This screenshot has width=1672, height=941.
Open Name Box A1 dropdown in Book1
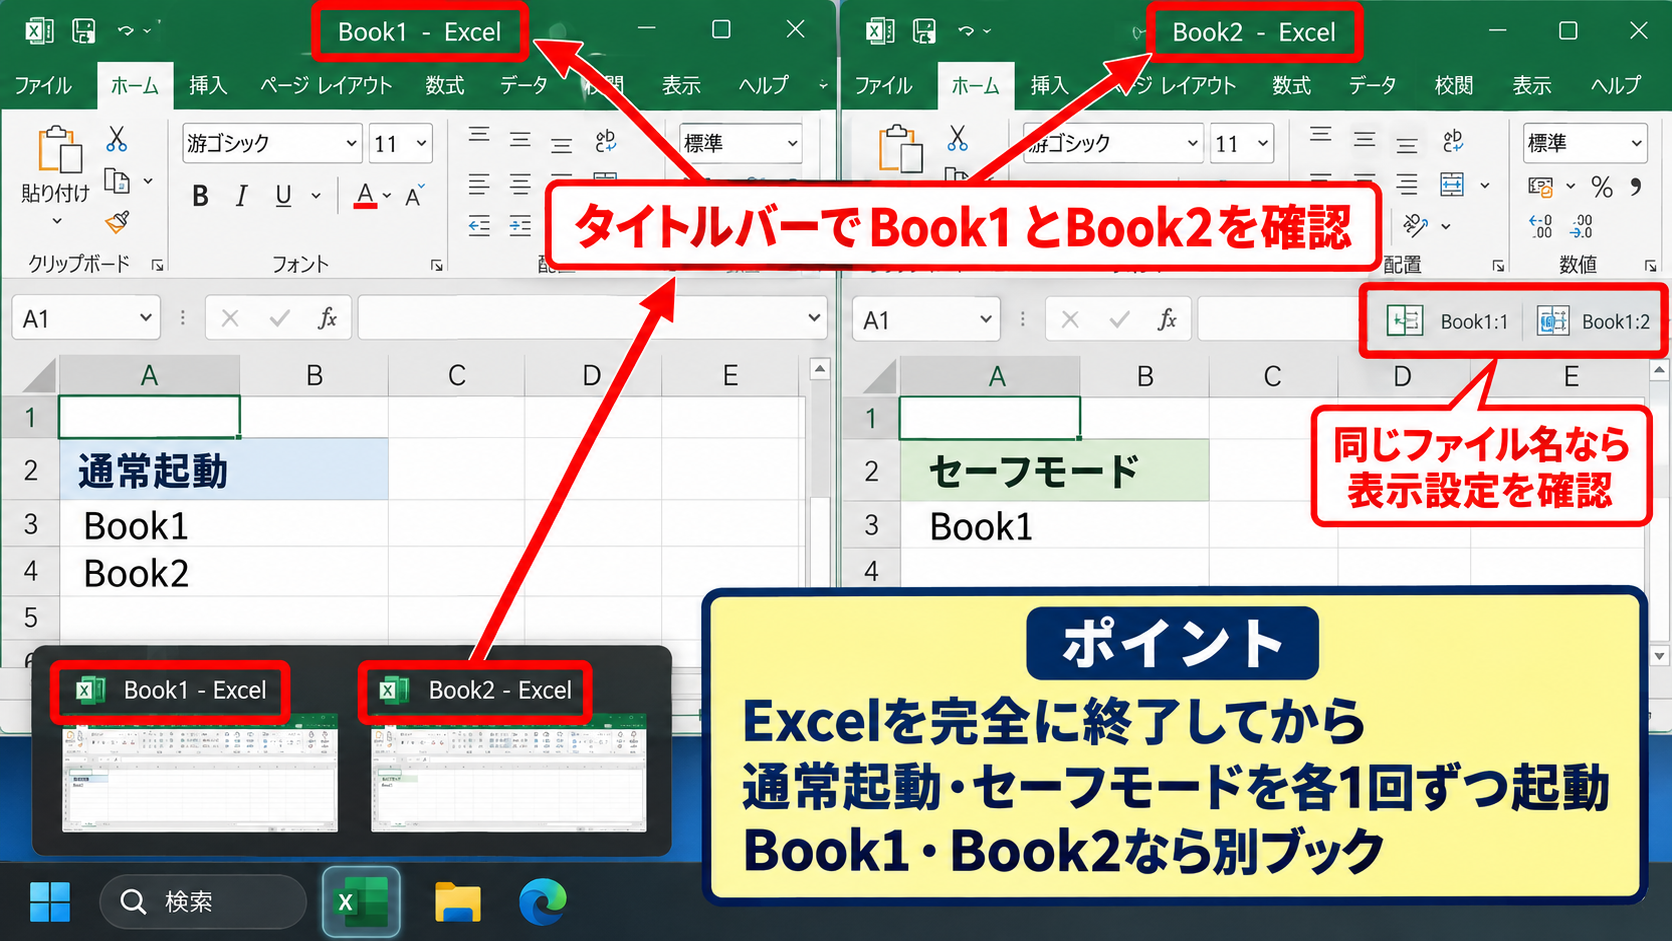pos(146,318)
